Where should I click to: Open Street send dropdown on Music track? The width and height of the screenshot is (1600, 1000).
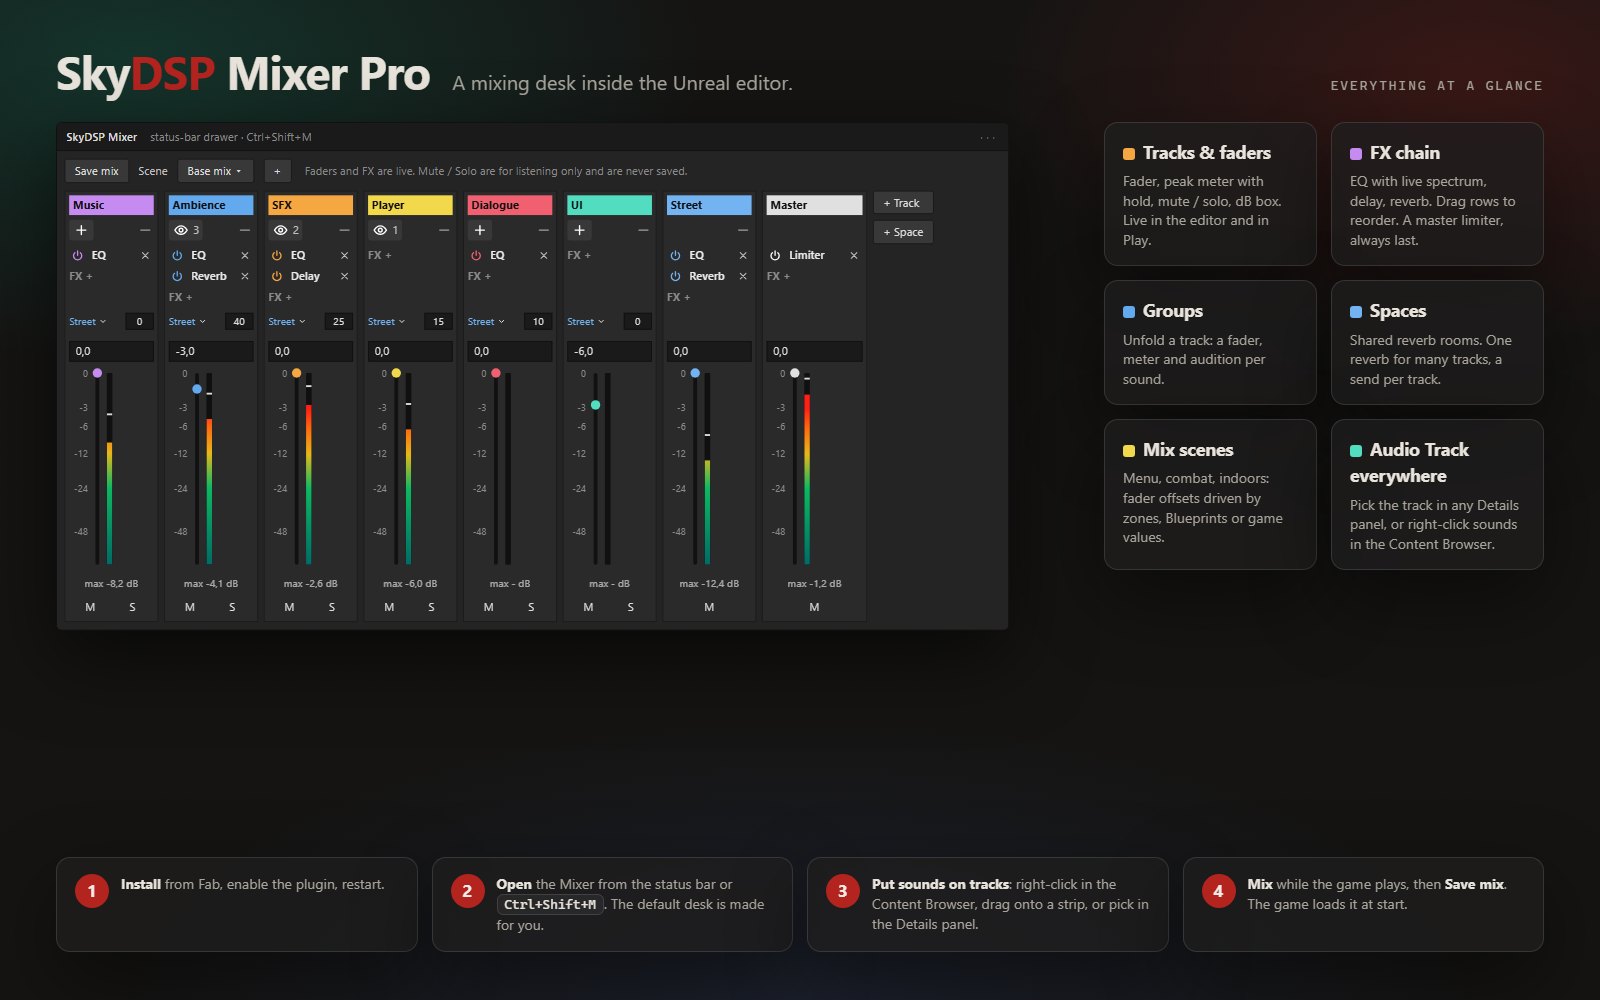88,322
